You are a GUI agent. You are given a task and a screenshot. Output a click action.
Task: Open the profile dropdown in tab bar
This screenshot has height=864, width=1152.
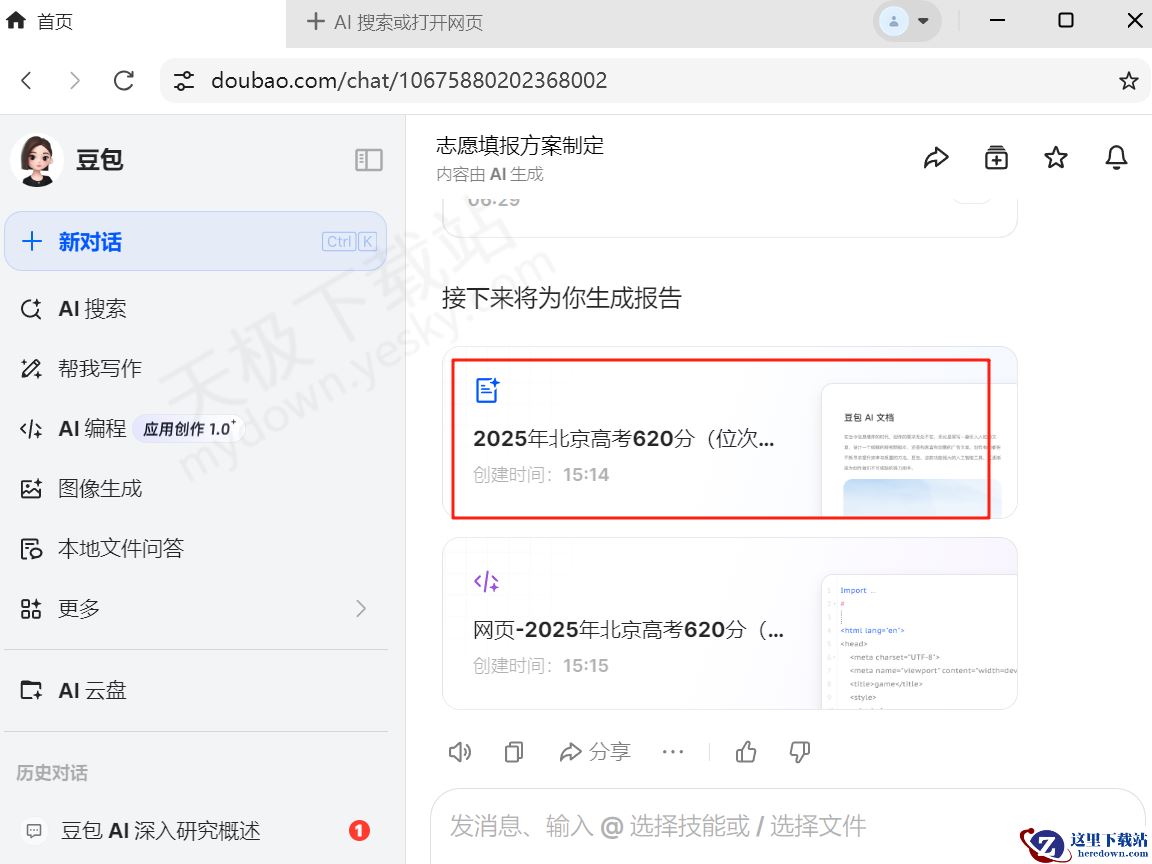coord(907,21)
